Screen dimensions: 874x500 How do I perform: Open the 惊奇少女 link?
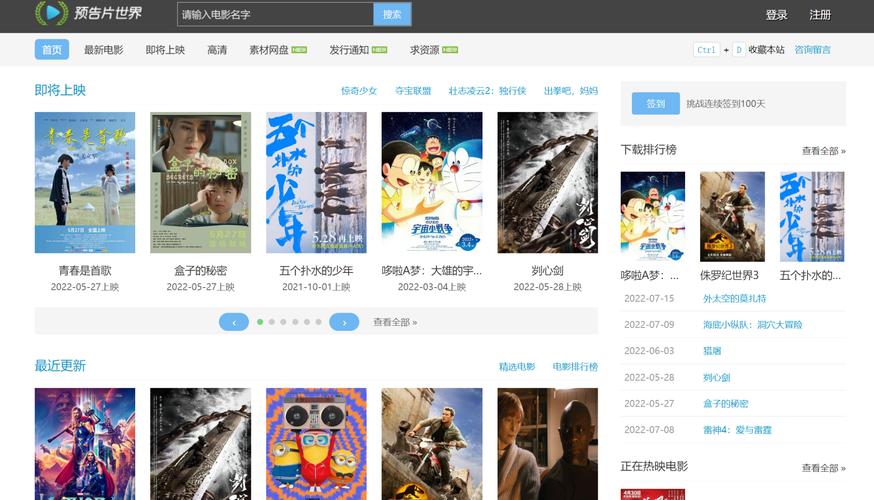(359, 91)
